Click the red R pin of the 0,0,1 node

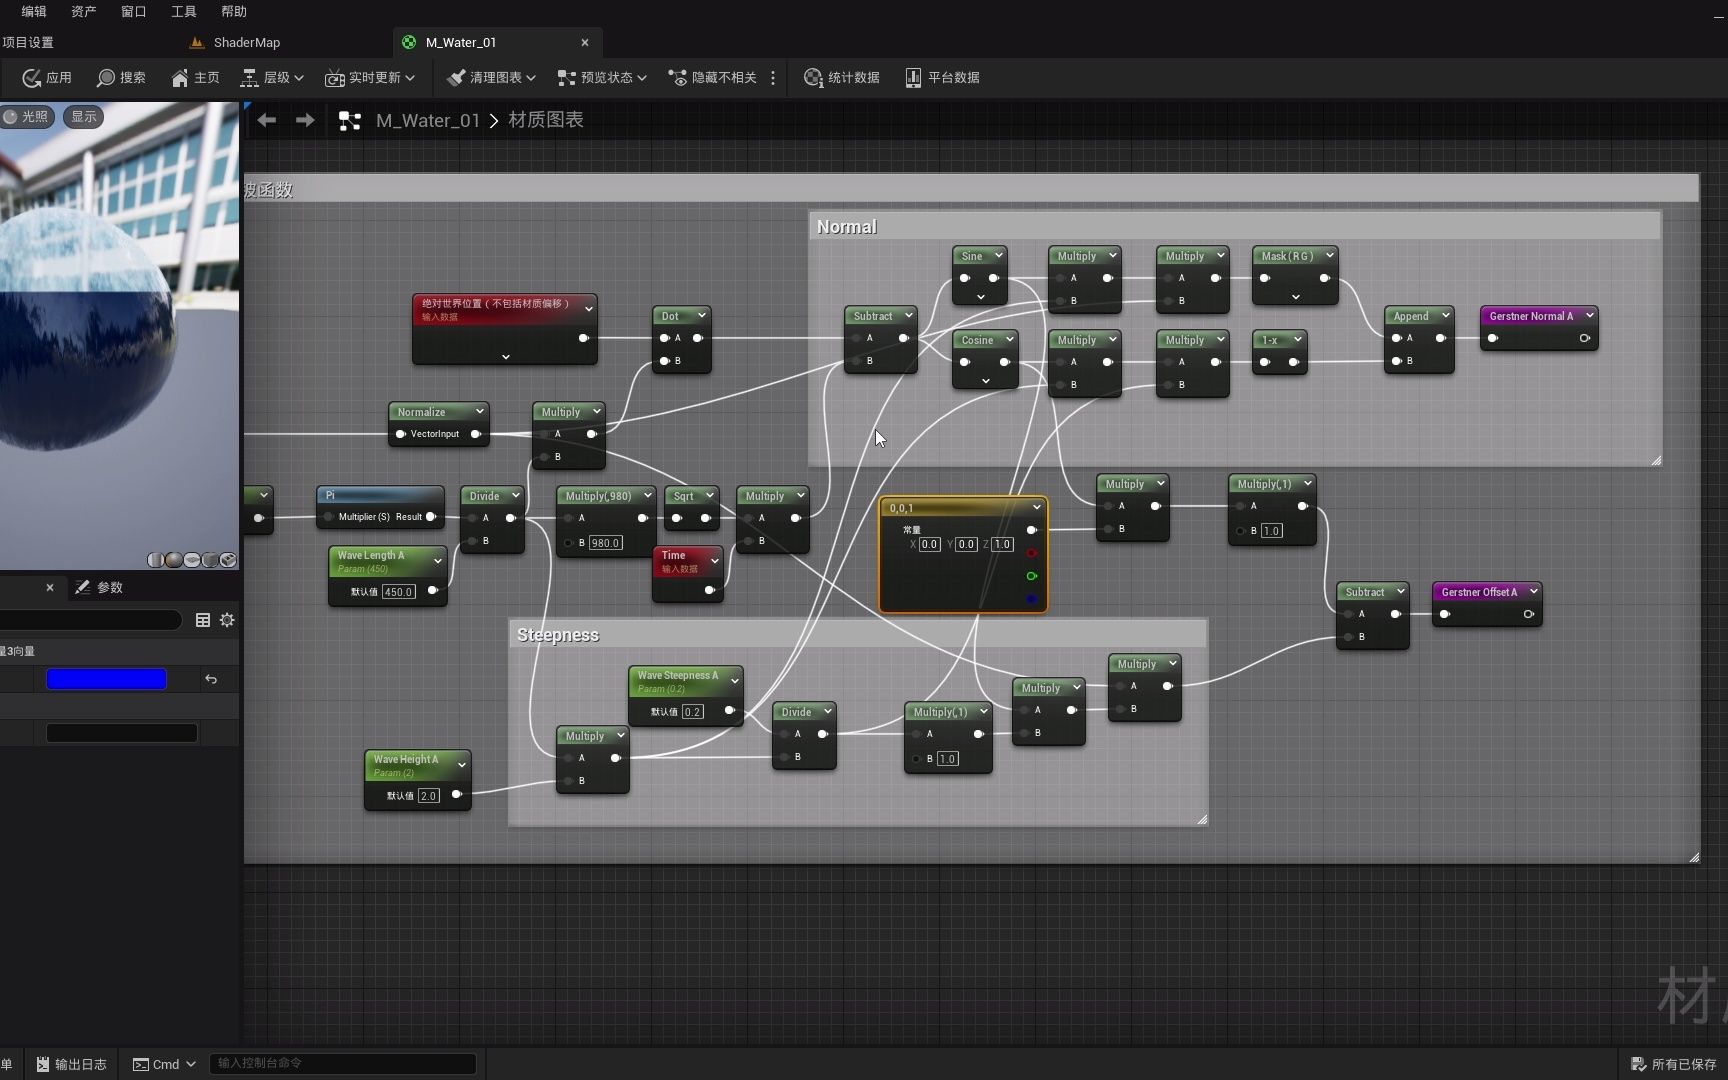1031,553
